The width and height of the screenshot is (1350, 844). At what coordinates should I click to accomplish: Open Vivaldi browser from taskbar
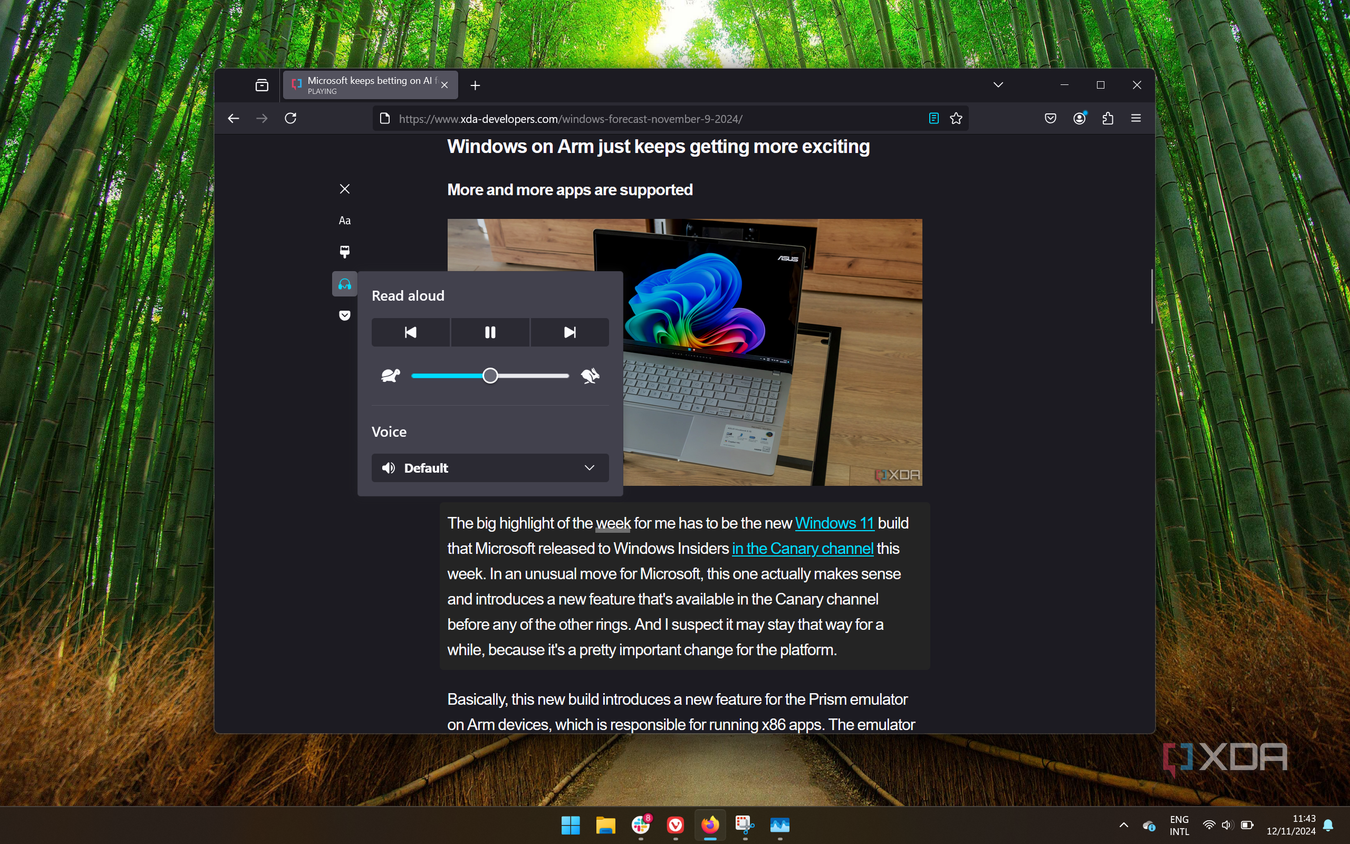click(x=675, y=825)
